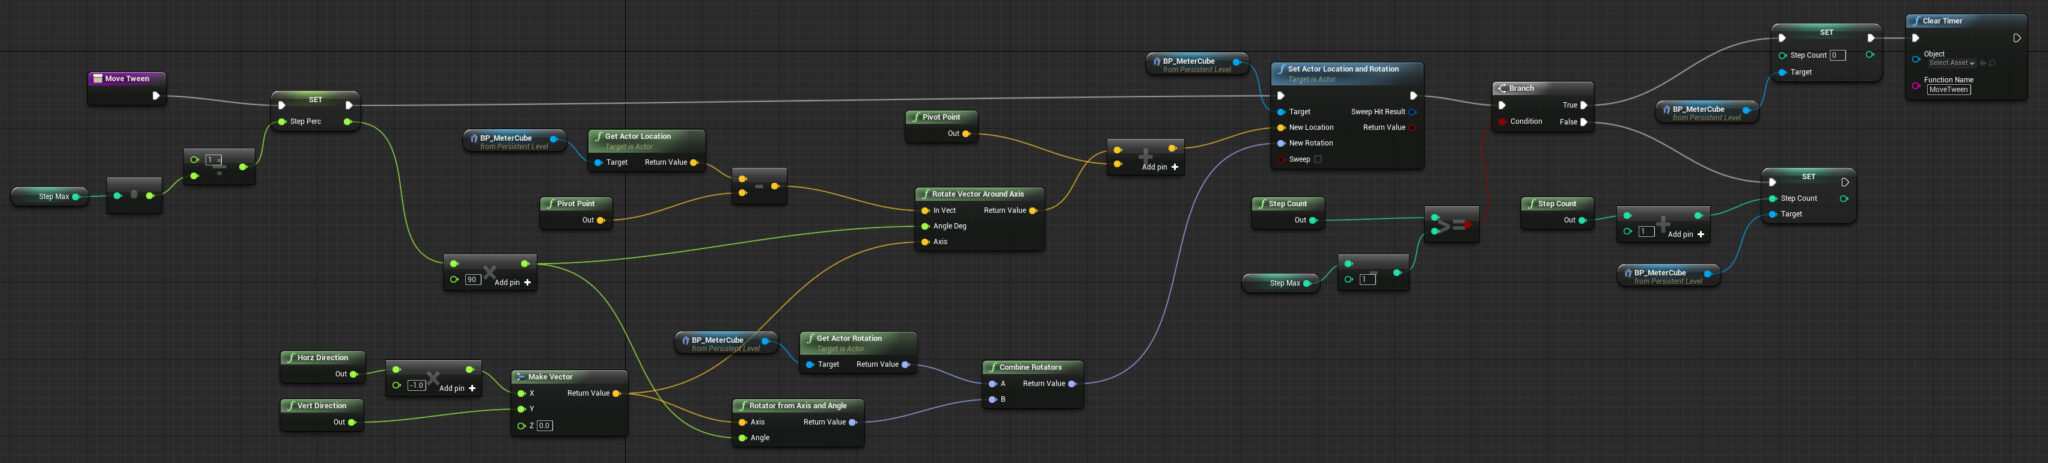The height and width of the screenshot is (463, 2048).
Task: Click the Axis pin on Rotate Vector Around Axis
Action: point(925,242)
